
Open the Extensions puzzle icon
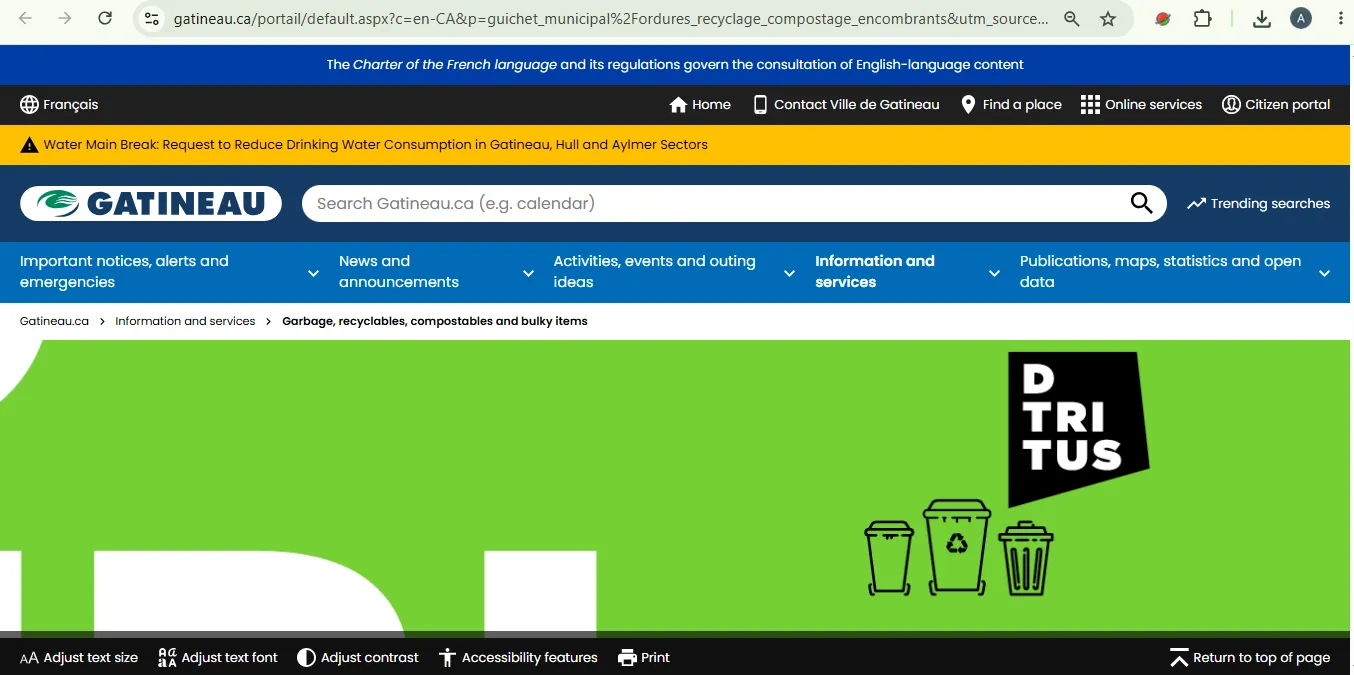click(x=1203, y=18)
